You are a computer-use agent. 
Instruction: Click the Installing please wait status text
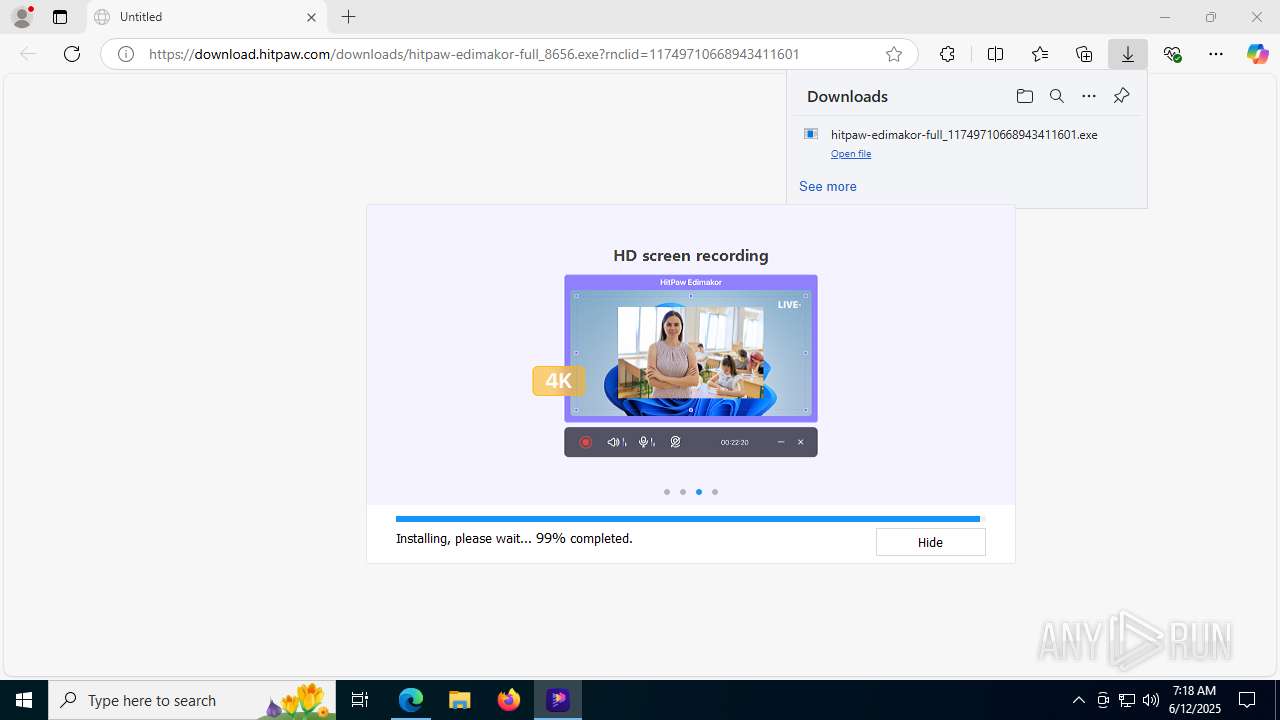coord(514,538)
